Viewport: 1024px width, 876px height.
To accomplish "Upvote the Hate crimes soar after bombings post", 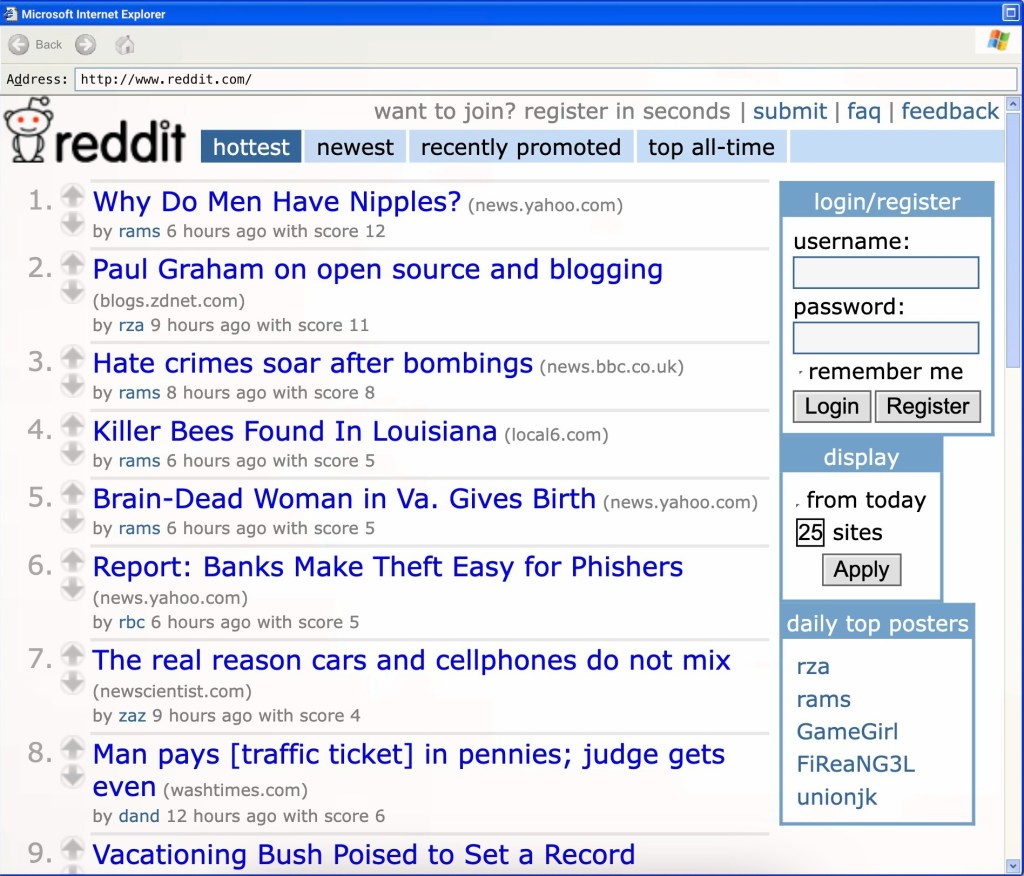I will [72, 357].
